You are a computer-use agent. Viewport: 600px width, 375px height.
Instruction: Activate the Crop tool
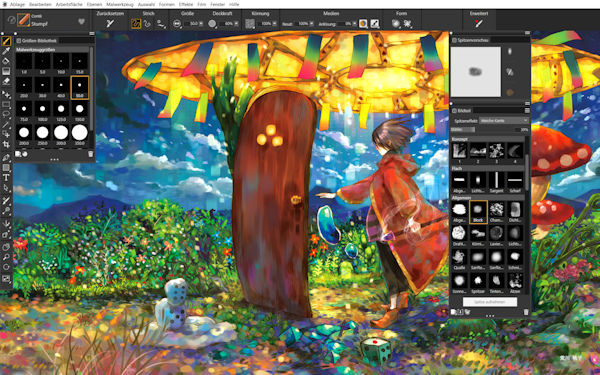point(6,145)
